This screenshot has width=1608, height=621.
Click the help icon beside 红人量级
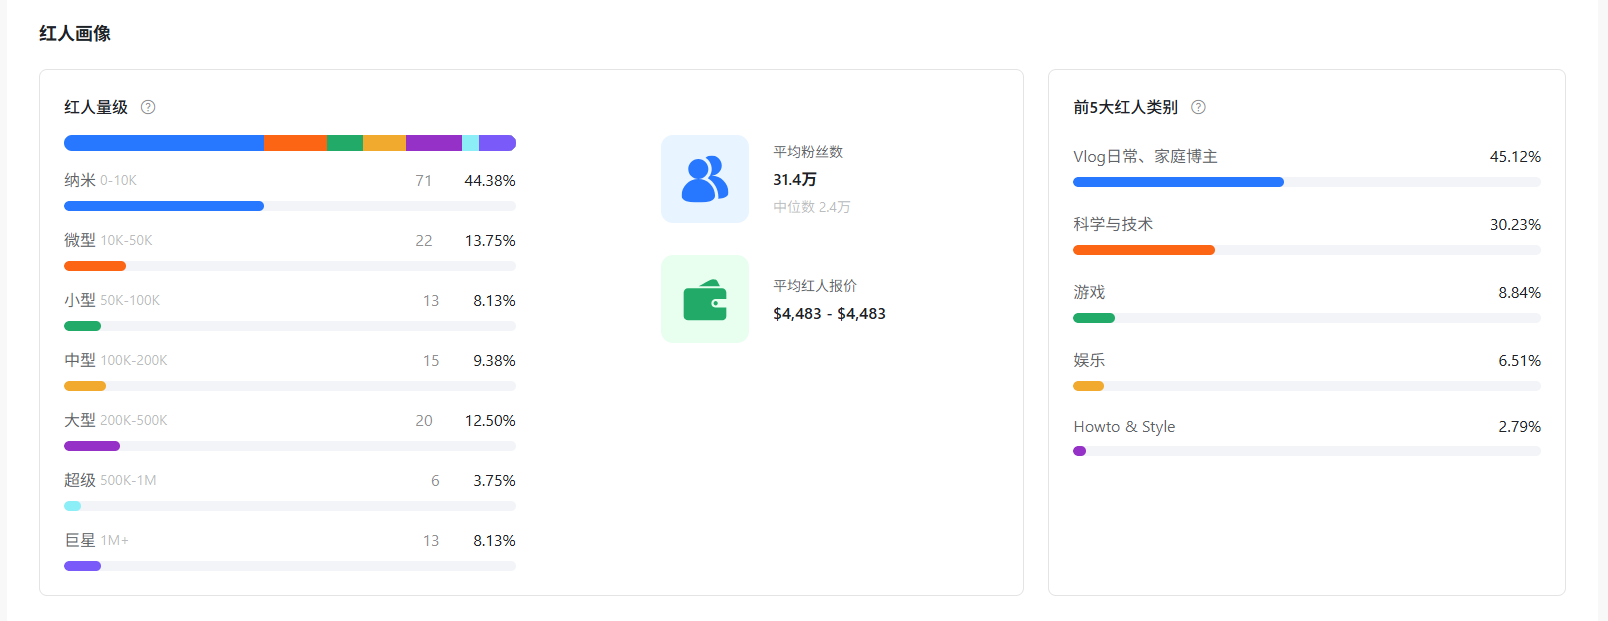[x=148, y=107]
